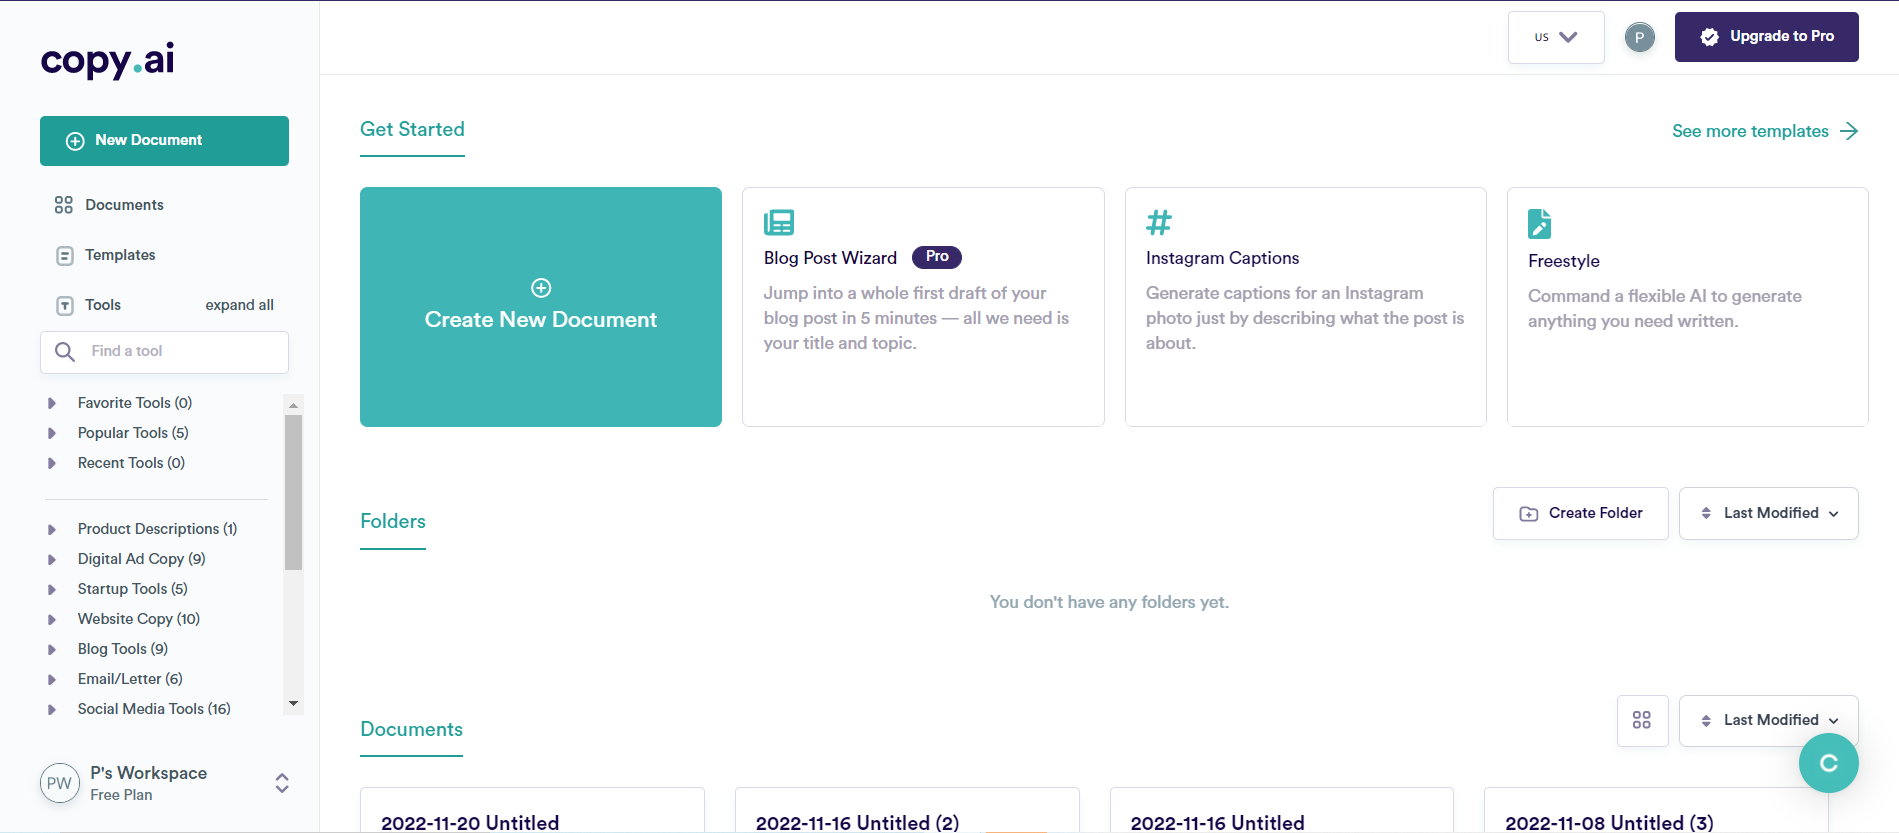
Task: Click Upgrade to Pro
Action: pos(1766,37)
